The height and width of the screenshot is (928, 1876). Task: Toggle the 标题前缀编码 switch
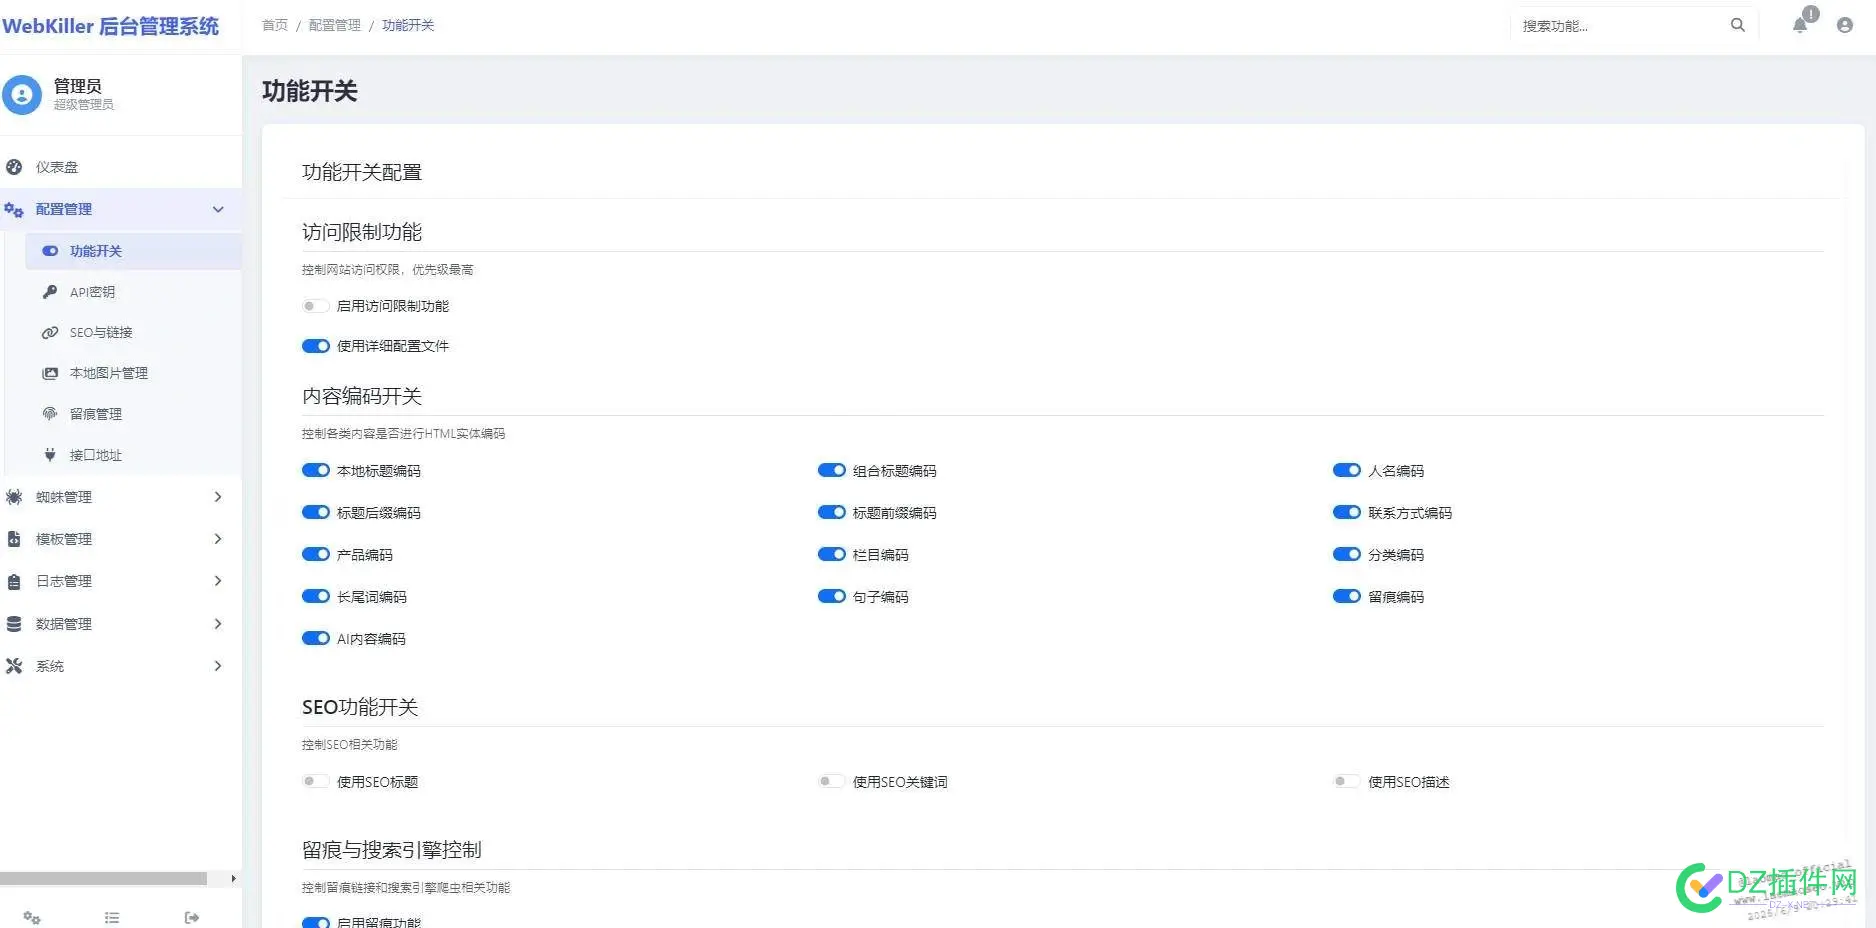click(832, 512)
